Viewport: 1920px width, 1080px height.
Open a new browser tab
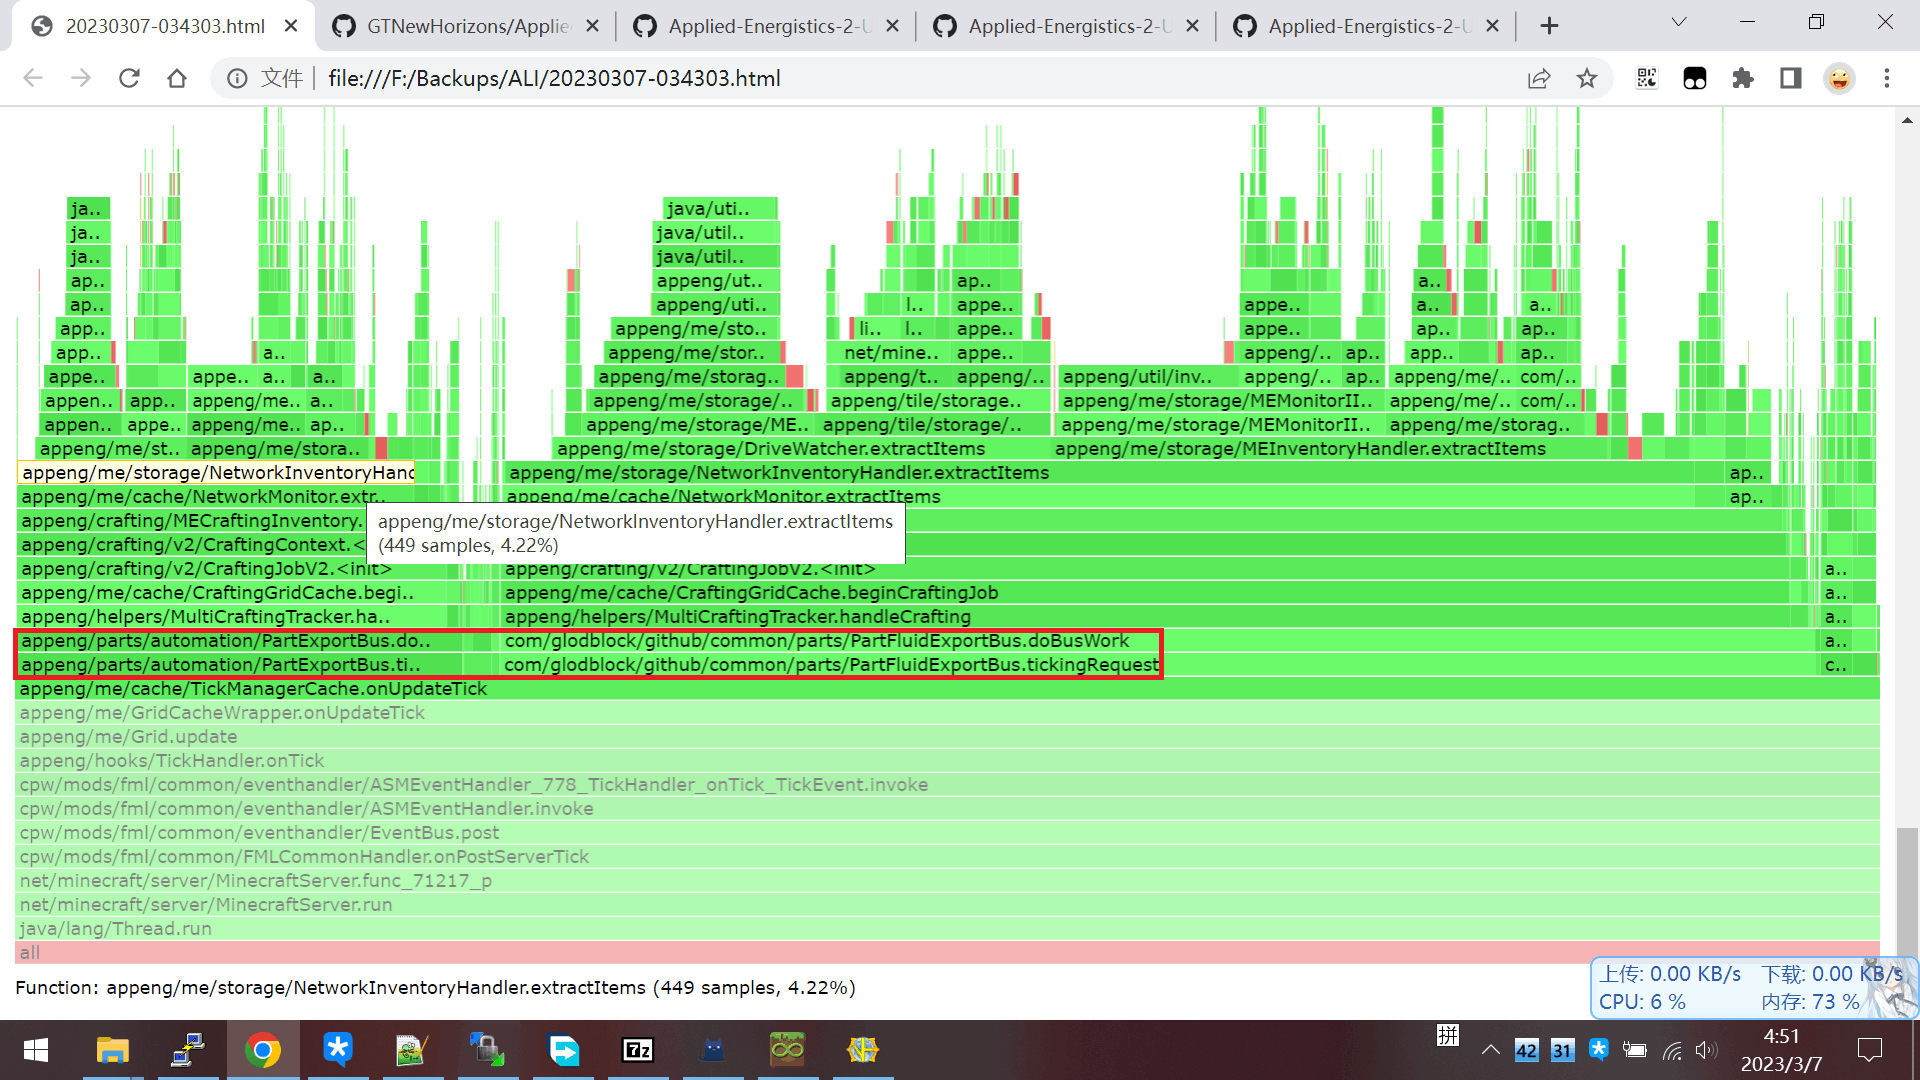tap(1549, 26)
